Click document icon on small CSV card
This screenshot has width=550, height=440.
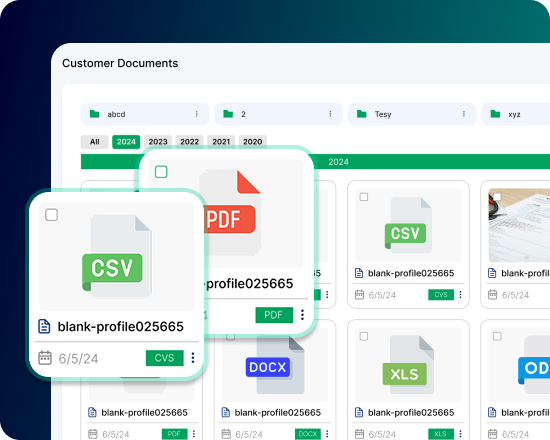[x=359, y=273]
